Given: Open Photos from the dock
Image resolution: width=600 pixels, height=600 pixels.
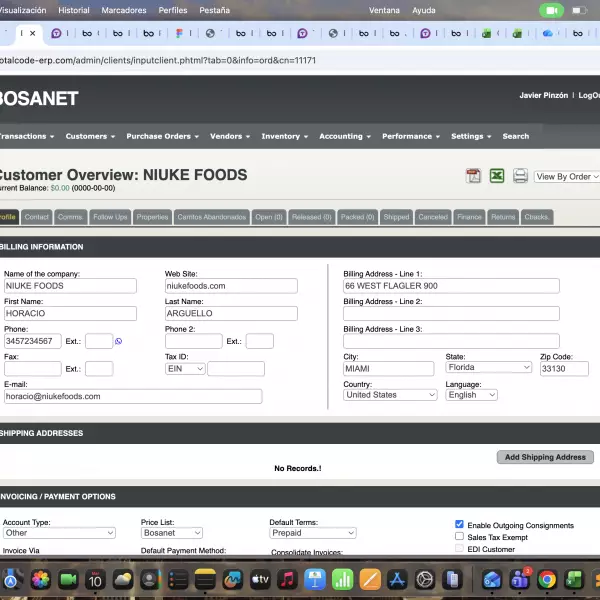Looking at the screenshot, I should point(41,580).
